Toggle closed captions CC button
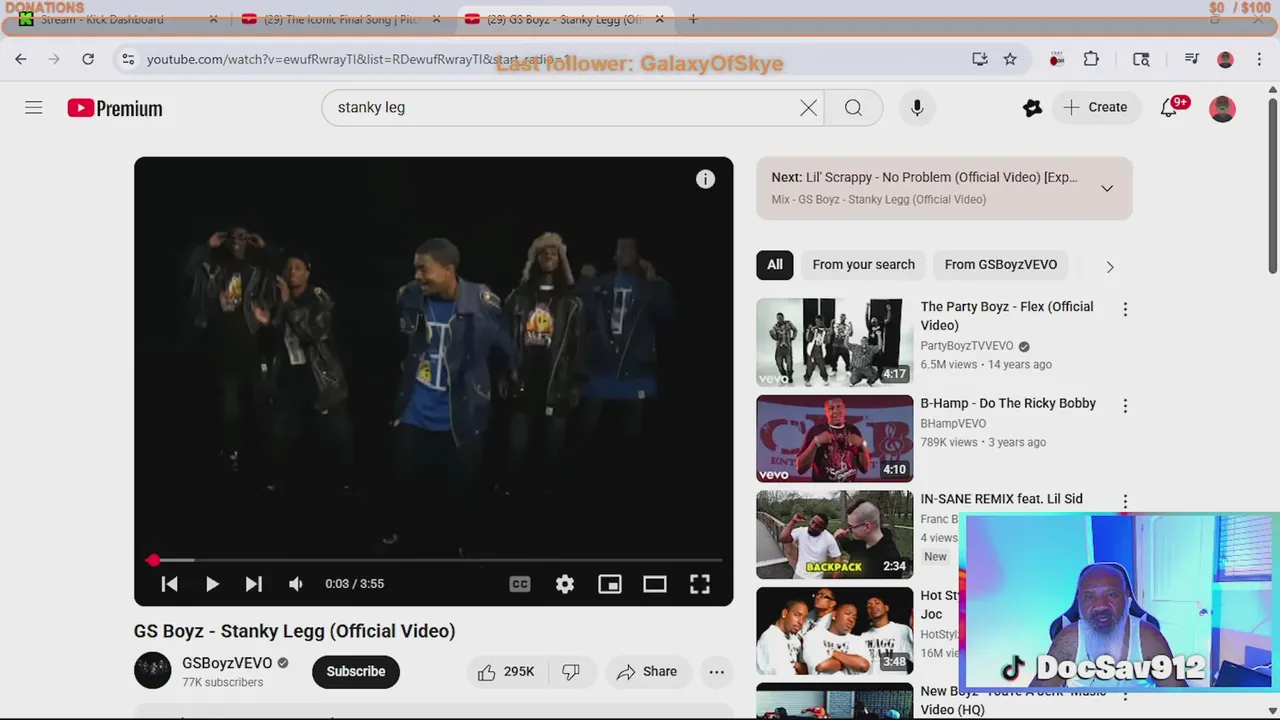This screenshot has width=1280, height=720. coord(520,584)
